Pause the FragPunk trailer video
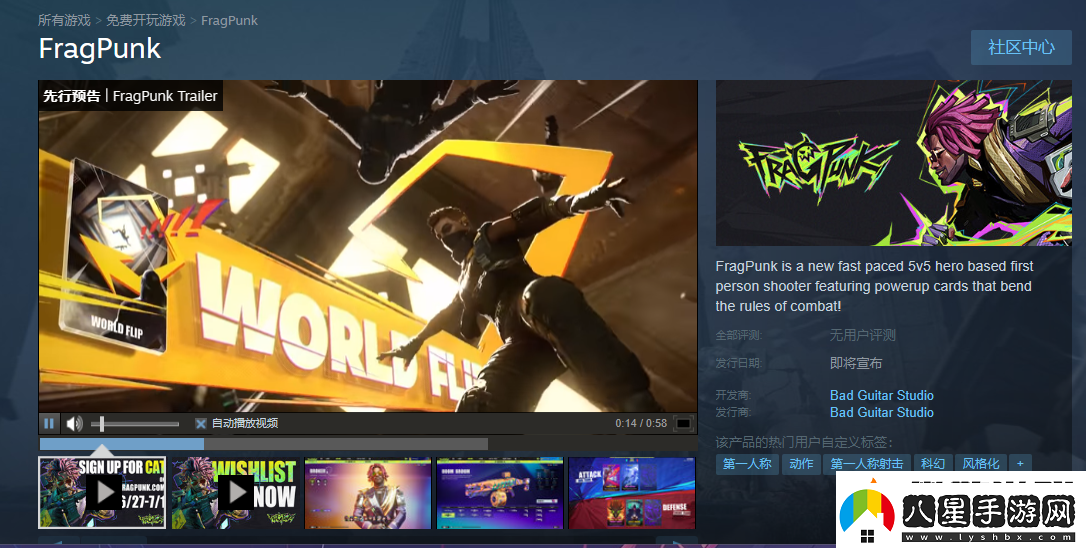The width and height of the screenshot is (1086, 548). pyautogui.click(x=49, y=423)
